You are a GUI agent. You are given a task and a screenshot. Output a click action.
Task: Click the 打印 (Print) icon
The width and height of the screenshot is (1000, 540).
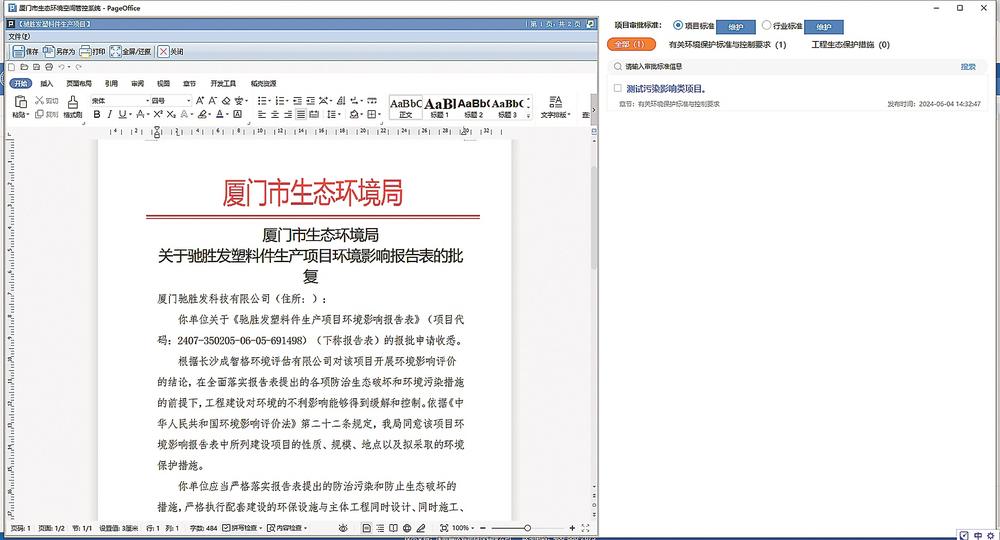(92, 51)
